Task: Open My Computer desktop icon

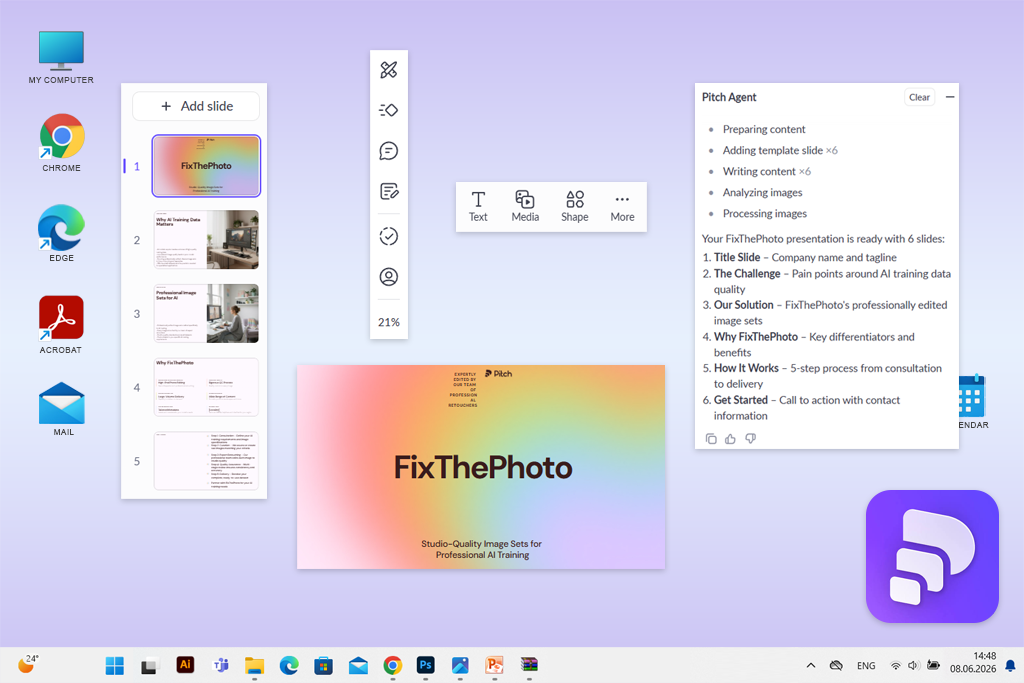Action: 61,57
